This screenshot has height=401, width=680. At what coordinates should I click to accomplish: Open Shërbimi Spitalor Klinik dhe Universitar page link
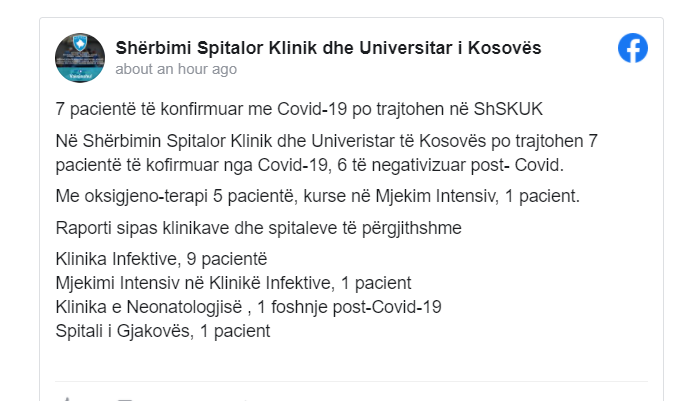click(328, 48)
